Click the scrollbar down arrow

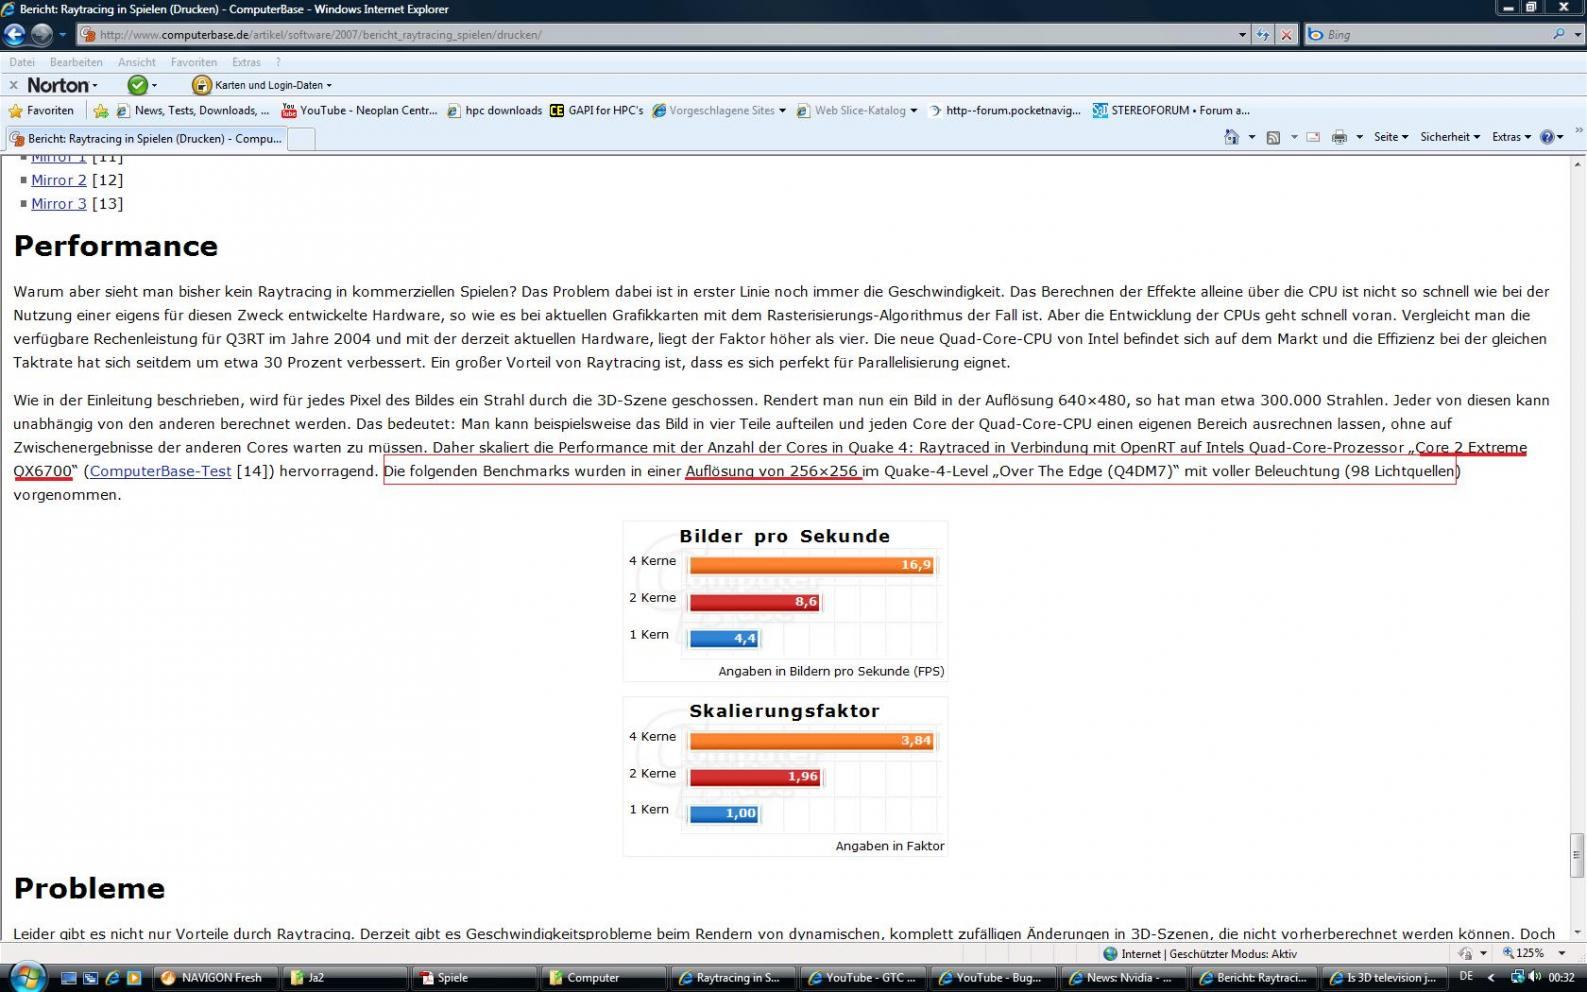tap(1577, 934)
